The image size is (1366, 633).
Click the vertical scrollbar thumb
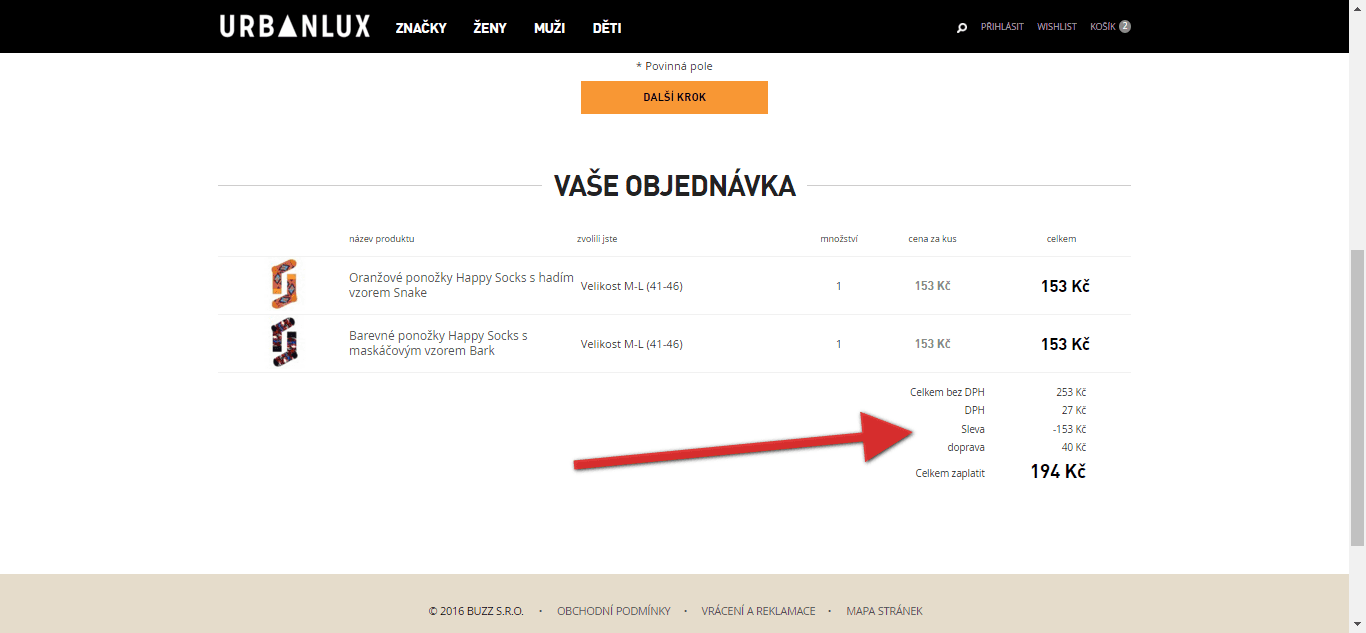[x=1357, y=398]
